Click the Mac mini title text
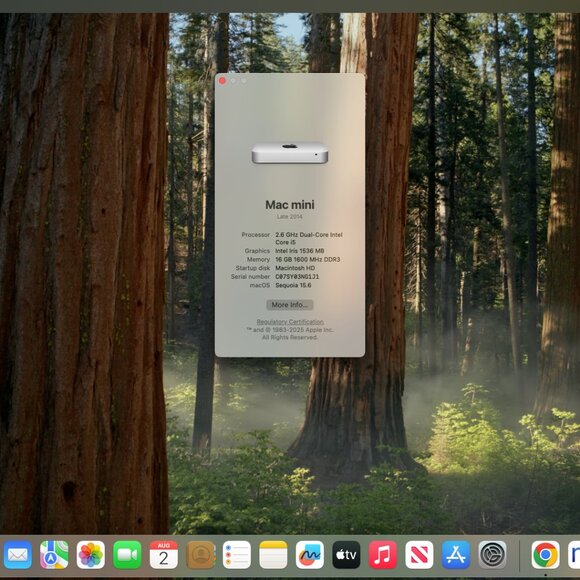 point(290,205)
